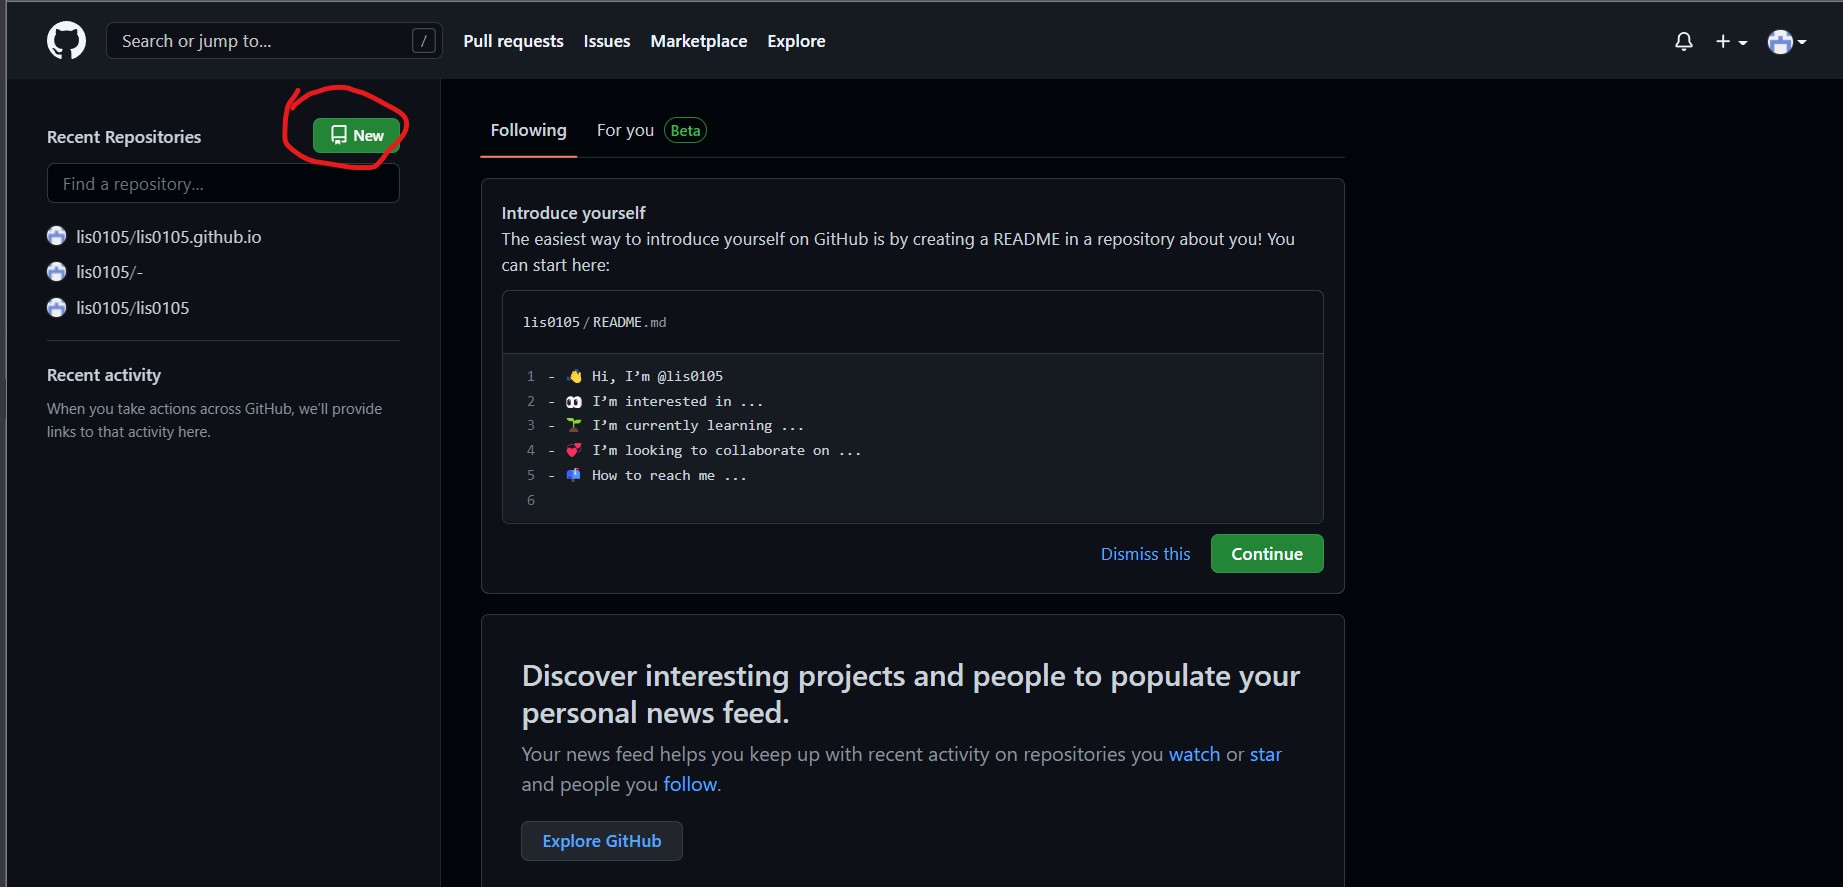Click the slash shortcut icon in search

424,41
